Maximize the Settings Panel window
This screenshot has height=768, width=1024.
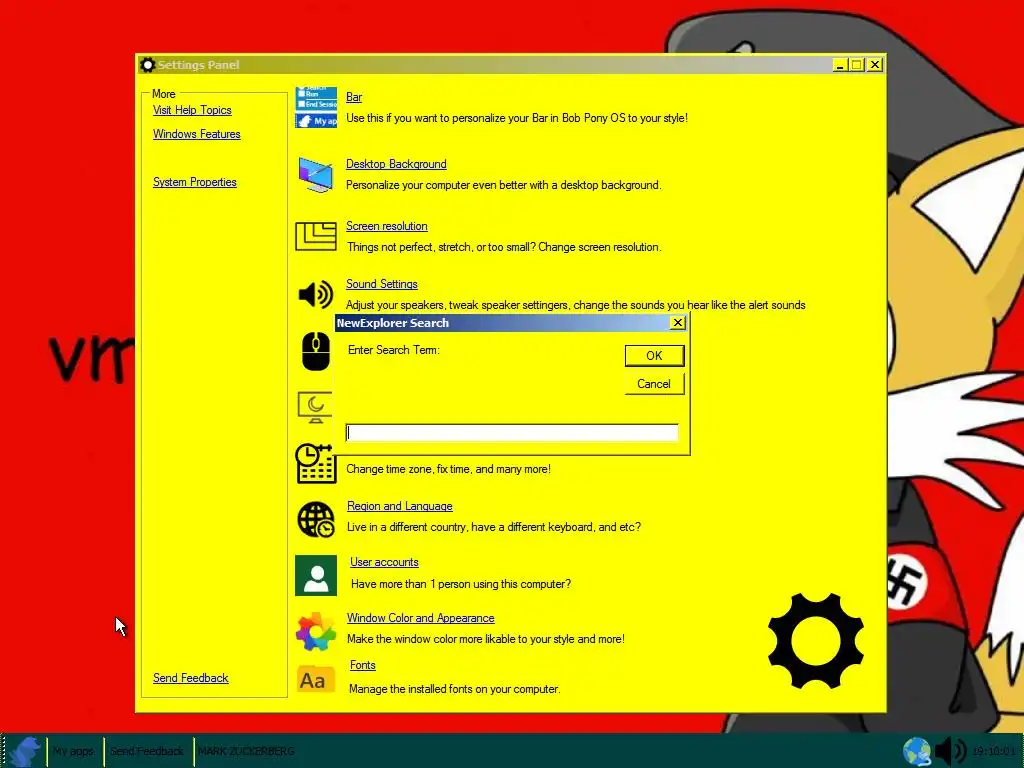[857, 65]
